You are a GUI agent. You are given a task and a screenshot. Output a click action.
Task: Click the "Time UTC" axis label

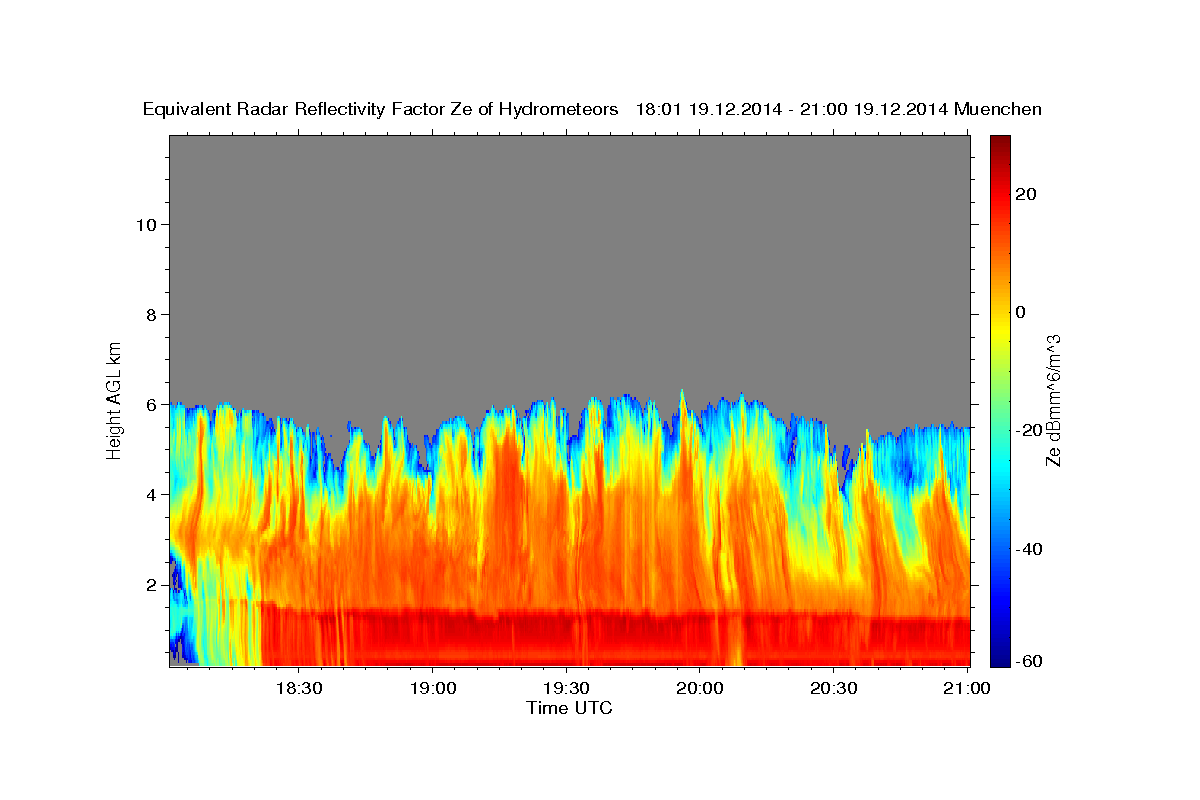click(x=569, y=708)
